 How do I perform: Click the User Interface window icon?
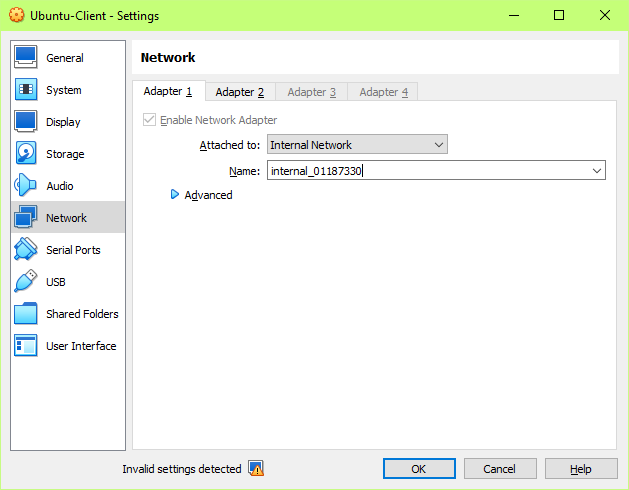tap(26, 346)
